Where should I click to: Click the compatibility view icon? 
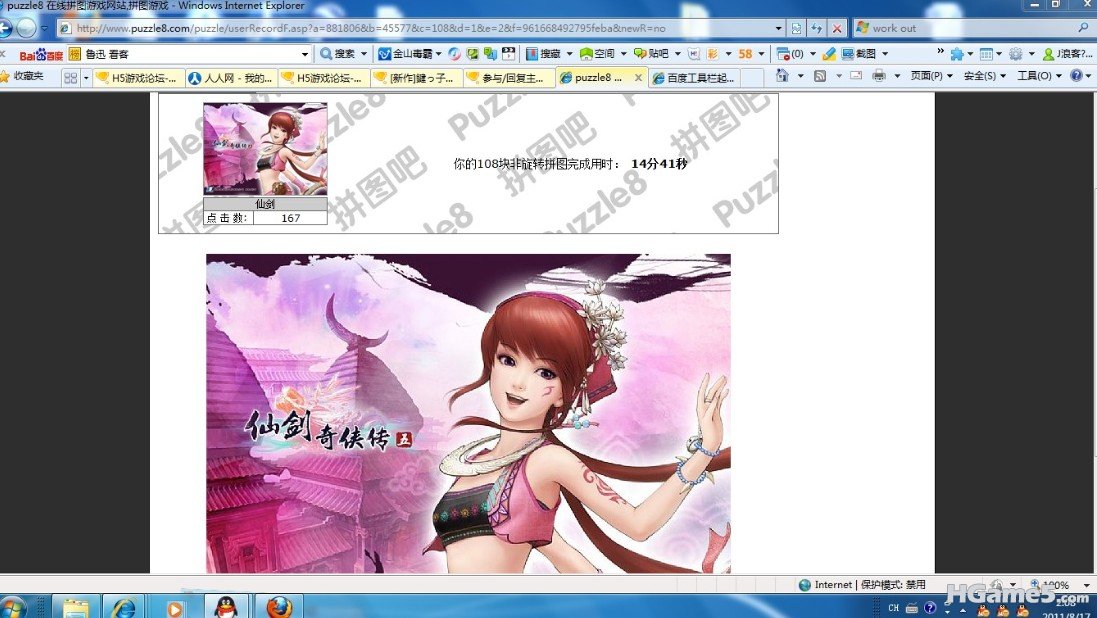796,28
